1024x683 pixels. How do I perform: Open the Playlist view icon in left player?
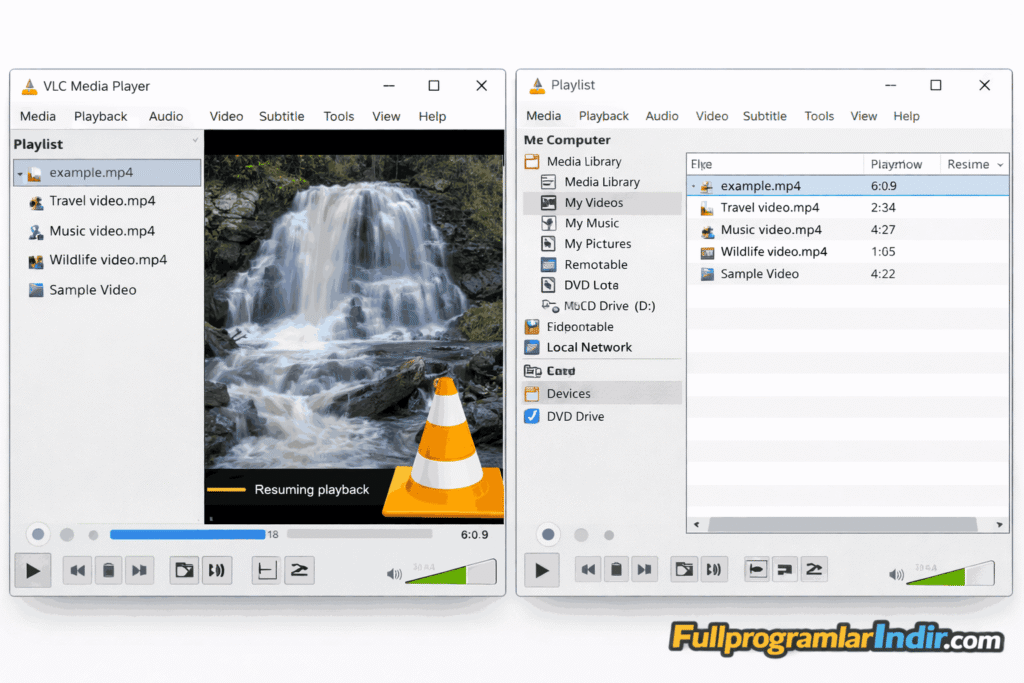tap(185, 570)
